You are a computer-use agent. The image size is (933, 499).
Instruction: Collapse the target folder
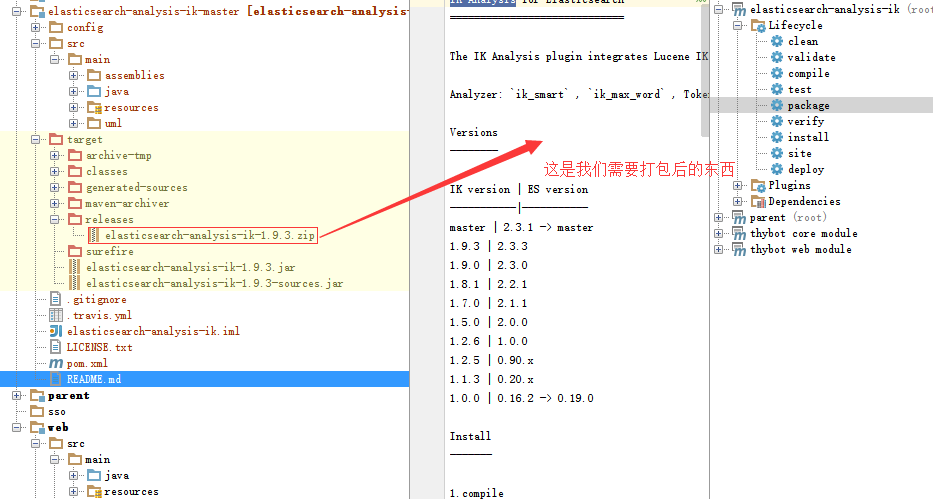pyautogui.click(x=36, y=139)
